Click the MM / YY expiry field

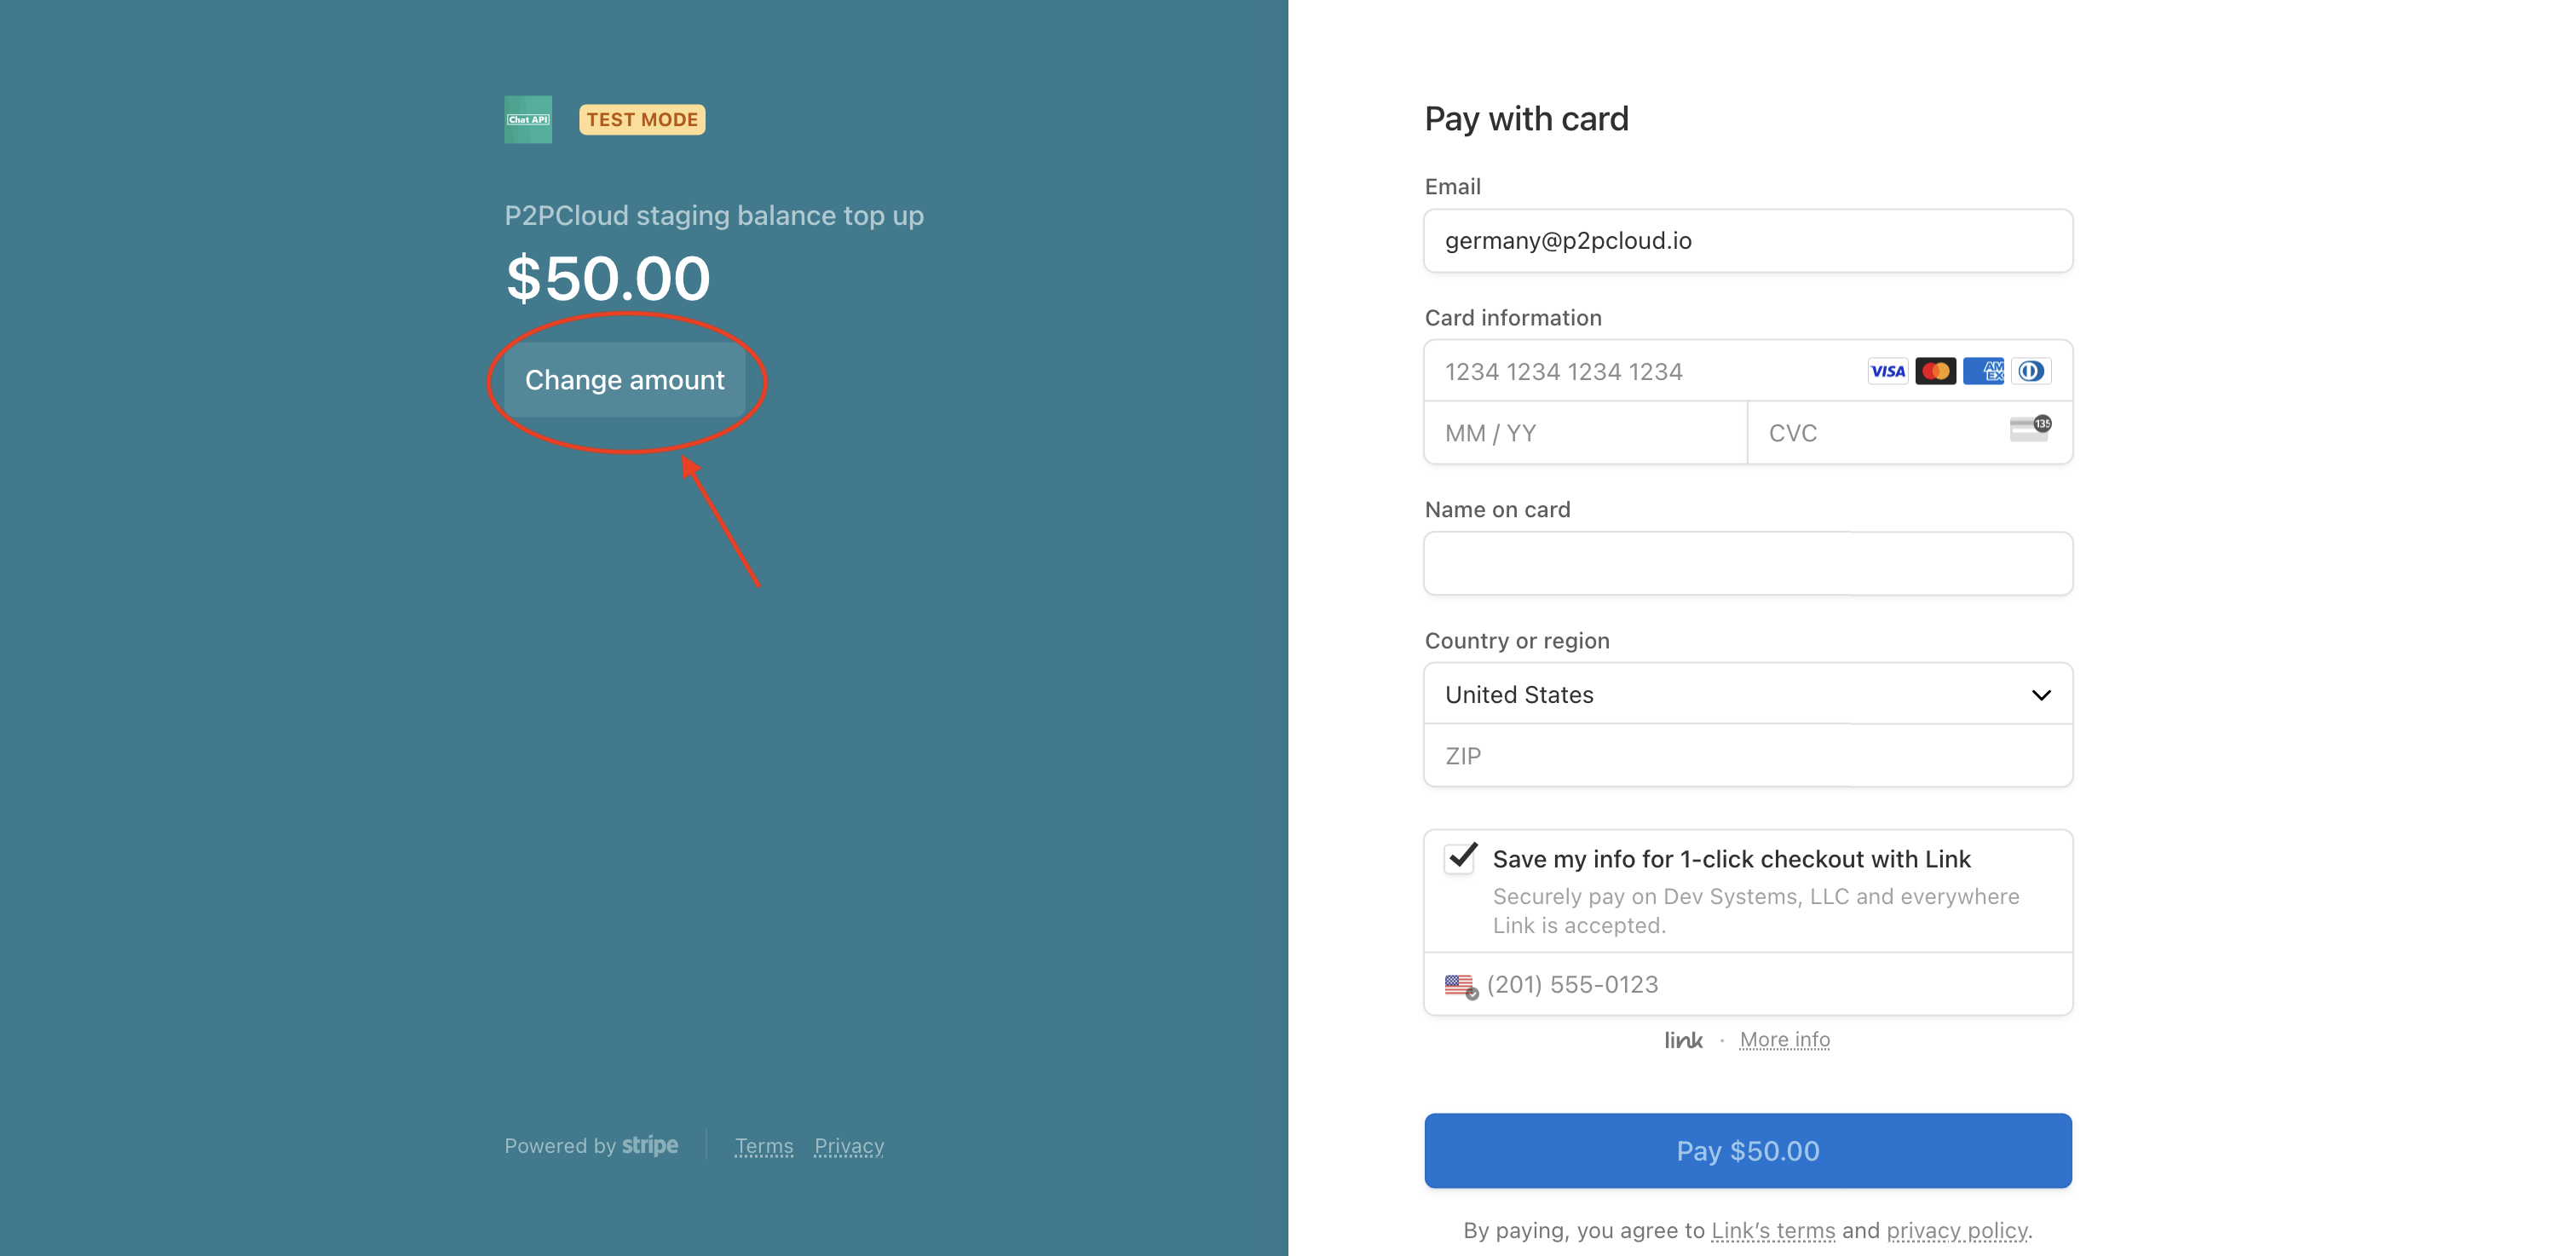(x=1585, y=434)
